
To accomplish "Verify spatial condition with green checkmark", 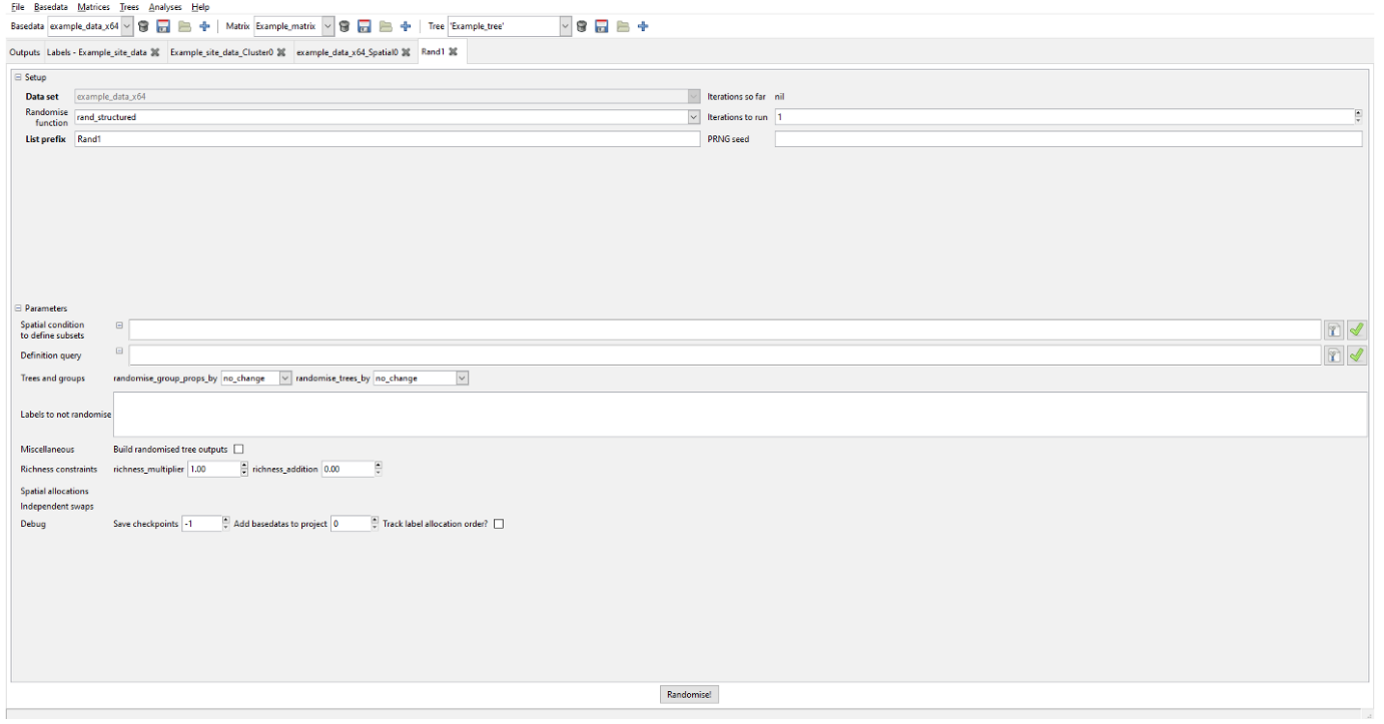I will (1356, 330).
